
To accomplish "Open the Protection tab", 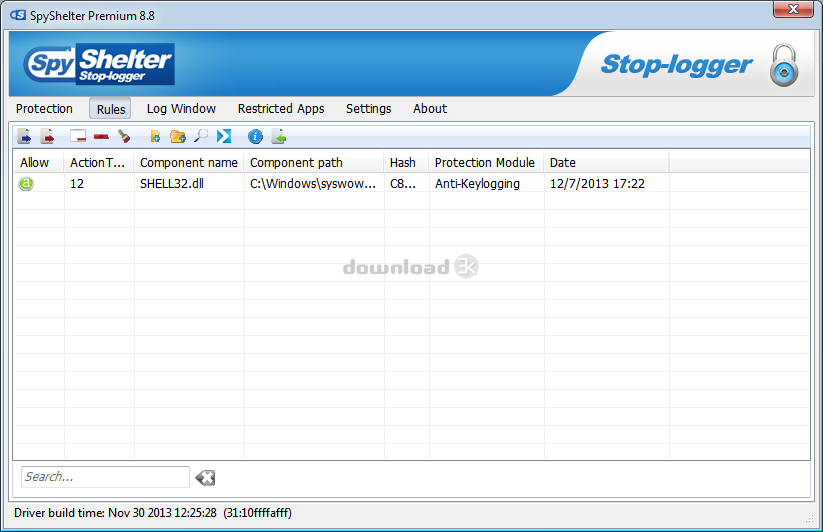I will coord(44,109).
